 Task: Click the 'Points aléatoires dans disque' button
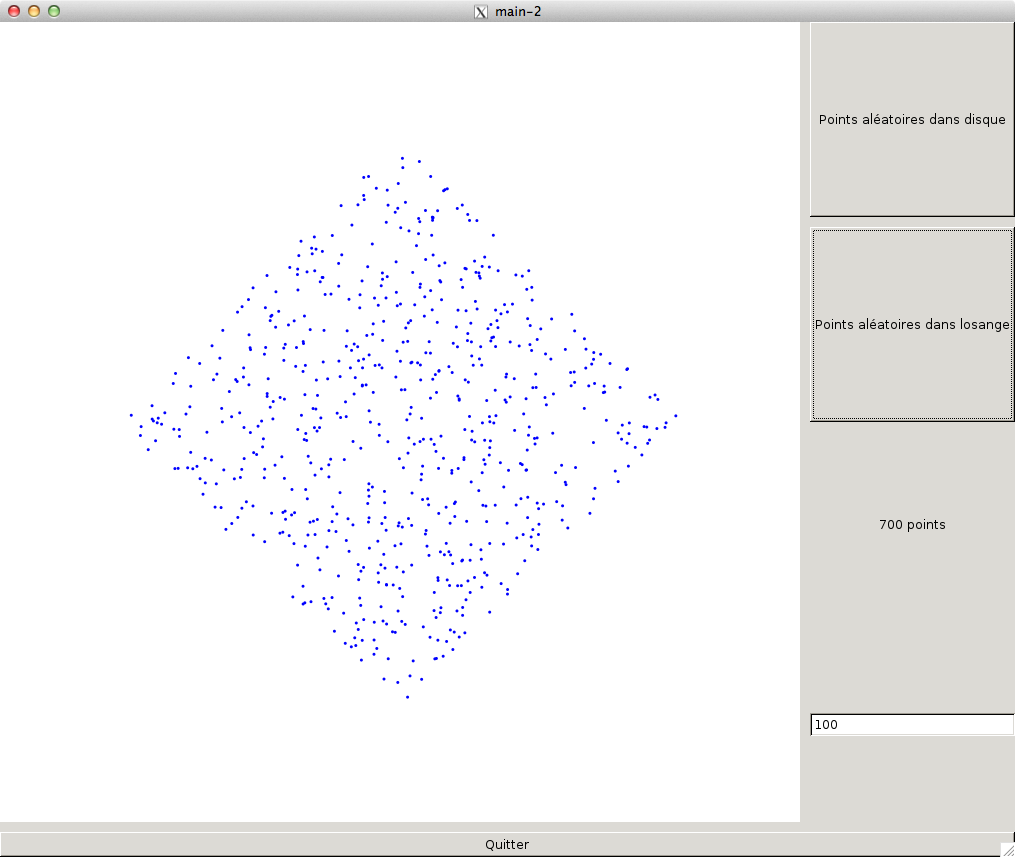point(911,119)
